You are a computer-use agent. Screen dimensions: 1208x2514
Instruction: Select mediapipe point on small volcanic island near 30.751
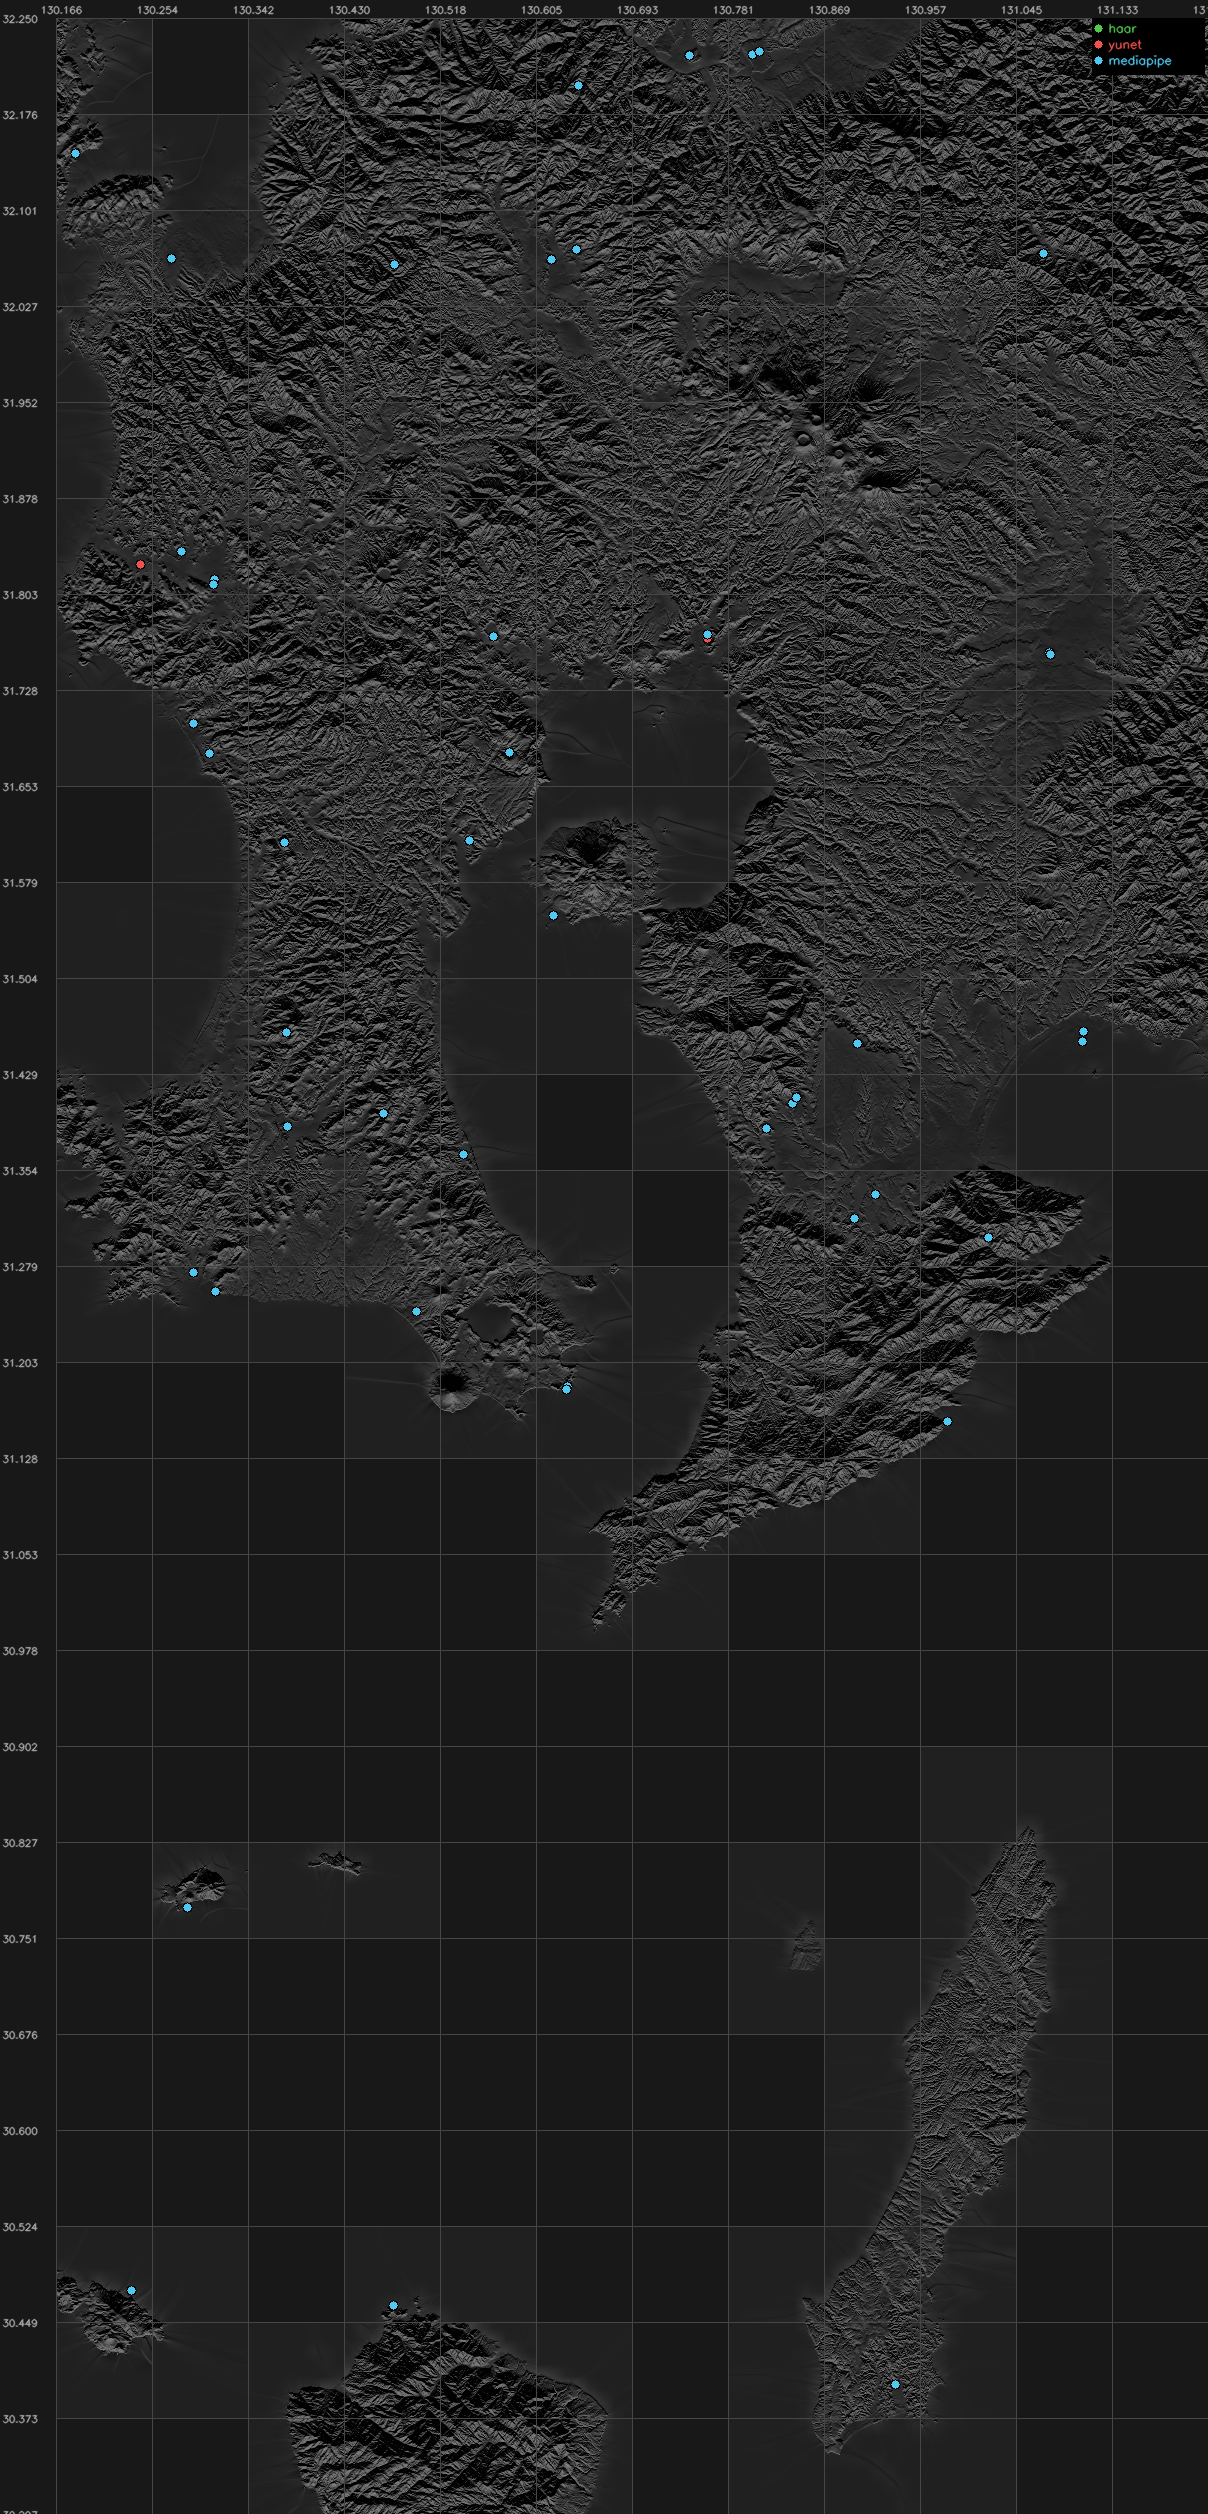(x=187, y=1907)
